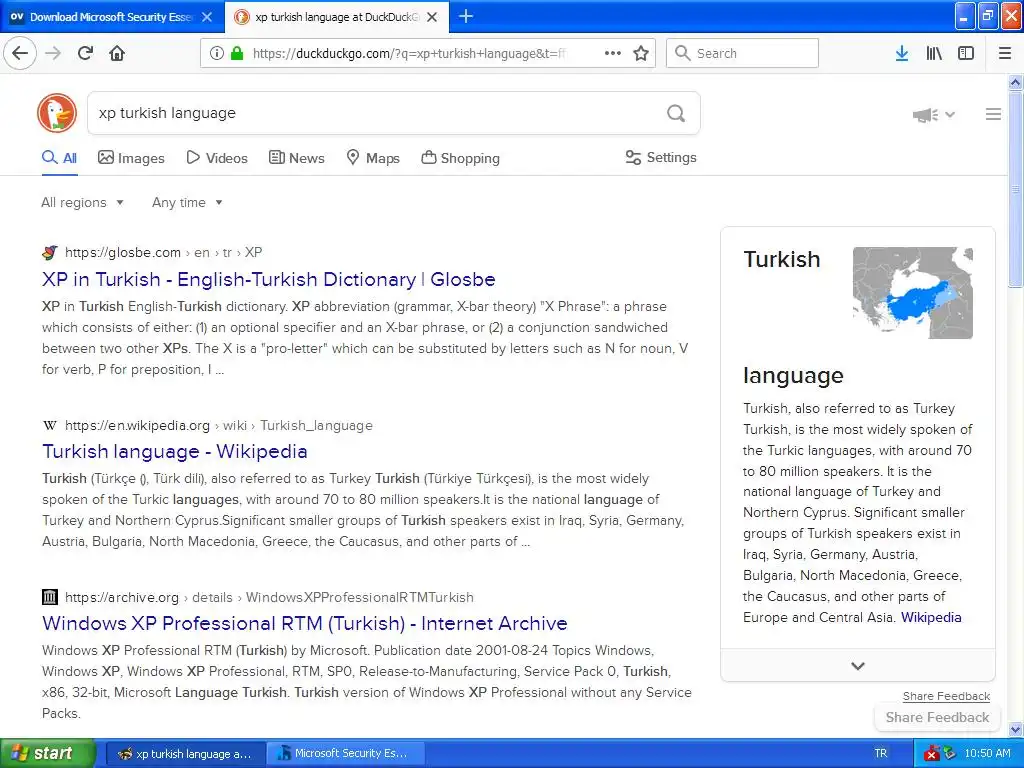This screenshot has width=1024, height=768.
Task: Click the Glosbe favicon in first result
Action: 50,252
